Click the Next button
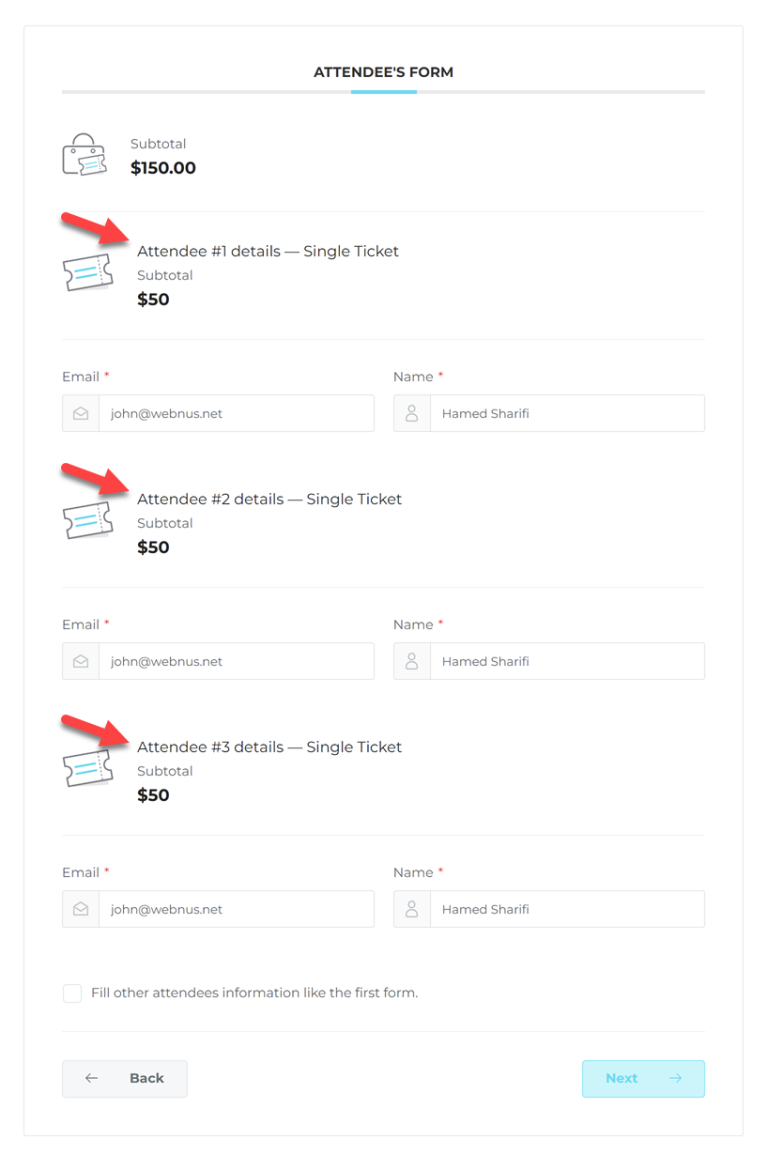Viewport: 768px width, 1155px height. pyautogui.click(x=643, y=1078)
